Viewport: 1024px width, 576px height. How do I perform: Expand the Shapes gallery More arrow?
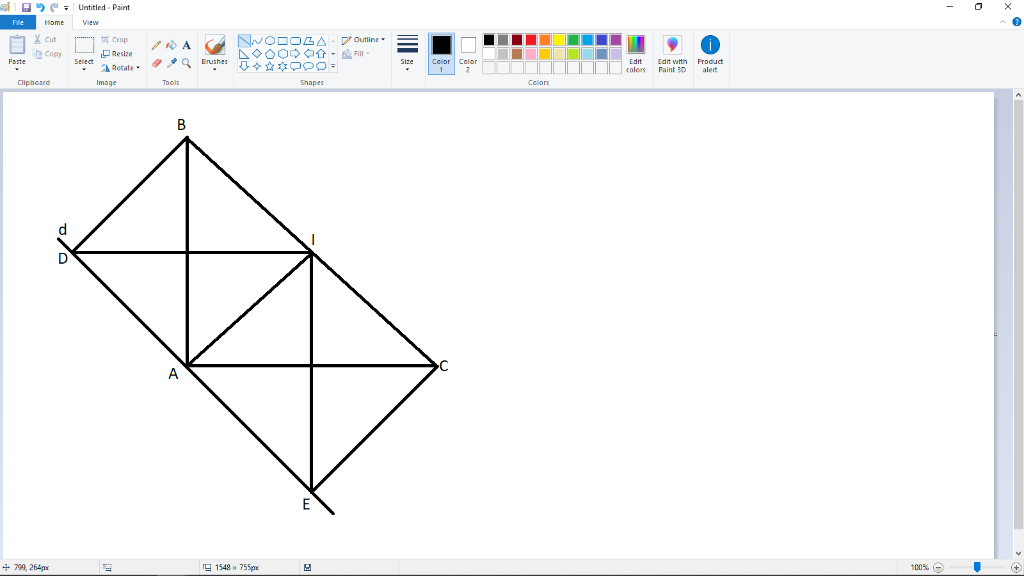click(x=333, y=66)
